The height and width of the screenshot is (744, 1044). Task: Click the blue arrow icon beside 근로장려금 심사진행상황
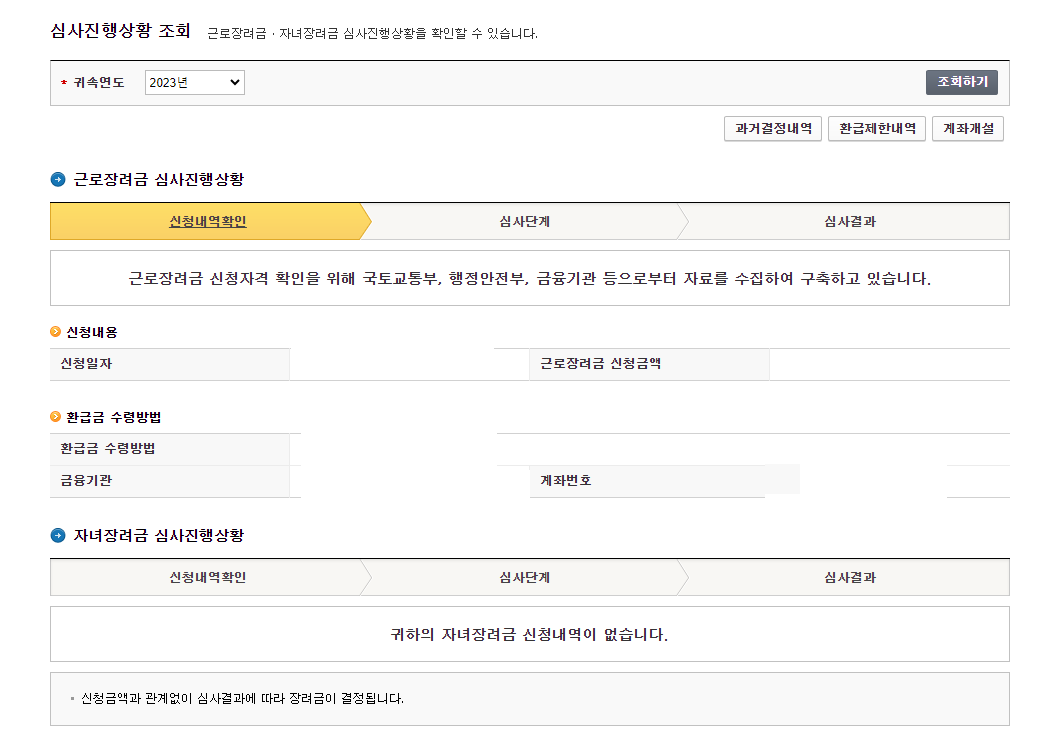56,180
